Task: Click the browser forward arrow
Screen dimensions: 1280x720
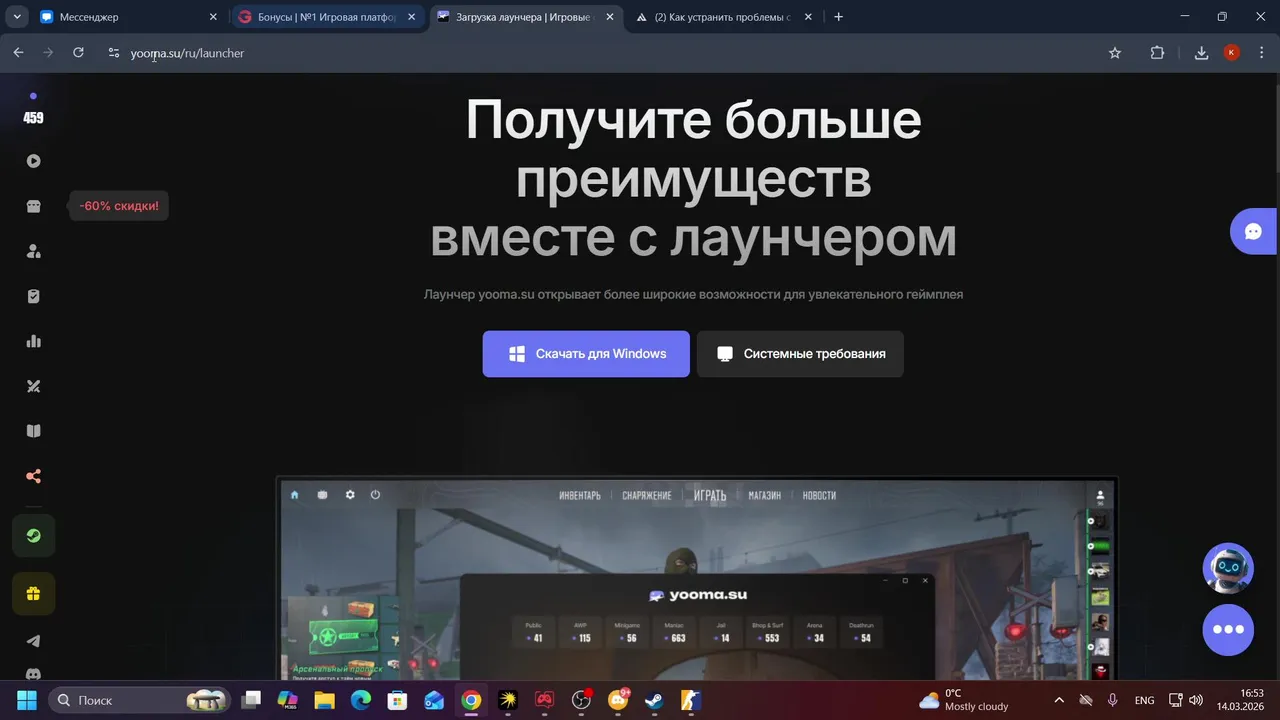Action: pos(48,53)
